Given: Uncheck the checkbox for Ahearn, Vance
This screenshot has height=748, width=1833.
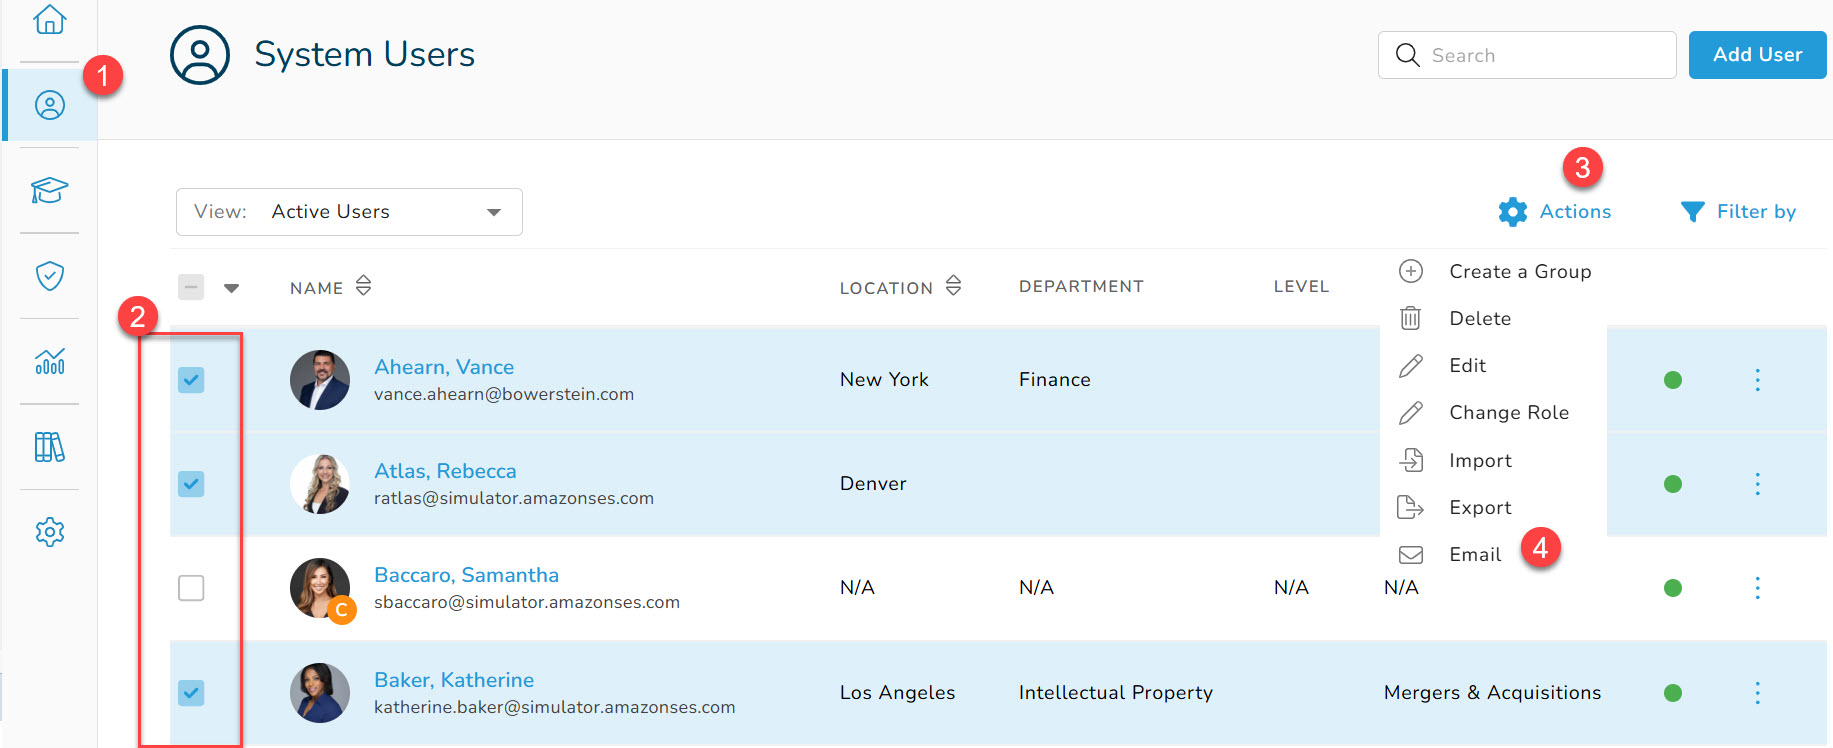Looking at the screenshot, I should point(191,380).
